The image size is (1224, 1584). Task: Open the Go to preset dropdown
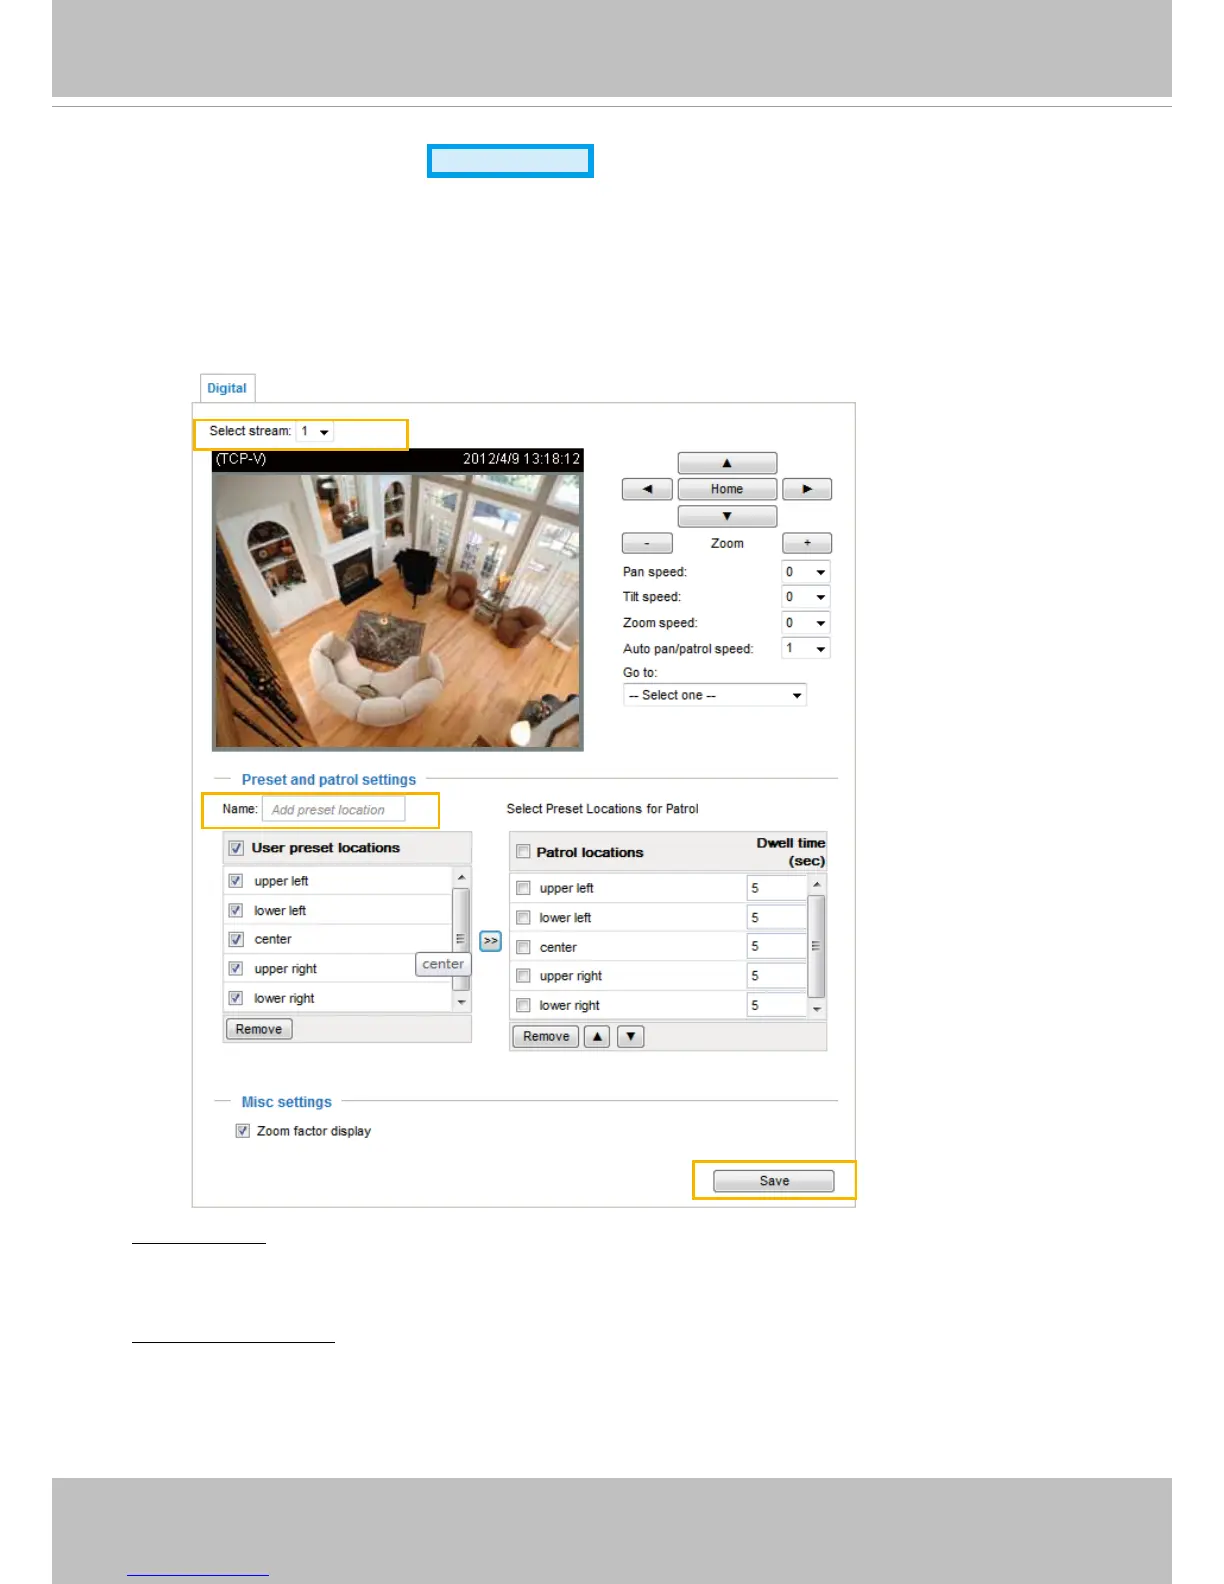[715, 695]
